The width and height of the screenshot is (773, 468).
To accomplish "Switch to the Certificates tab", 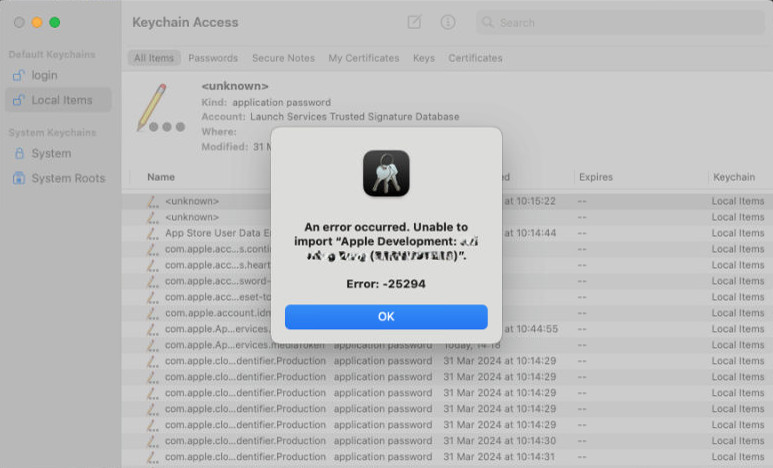I will [x=475, y=58].
